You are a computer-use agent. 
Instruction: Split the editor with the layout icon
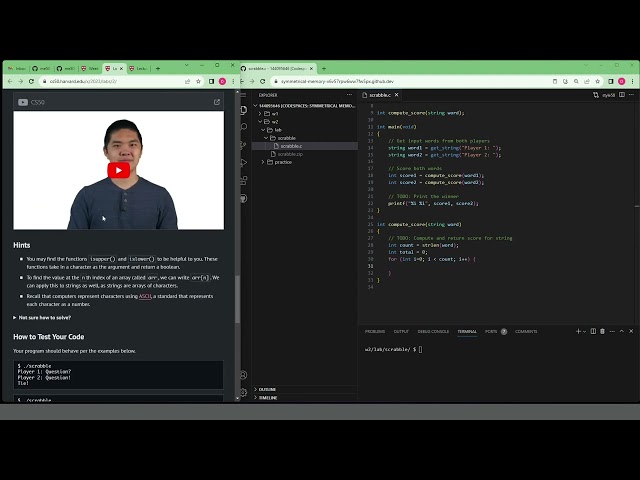(x=622, y=95)
